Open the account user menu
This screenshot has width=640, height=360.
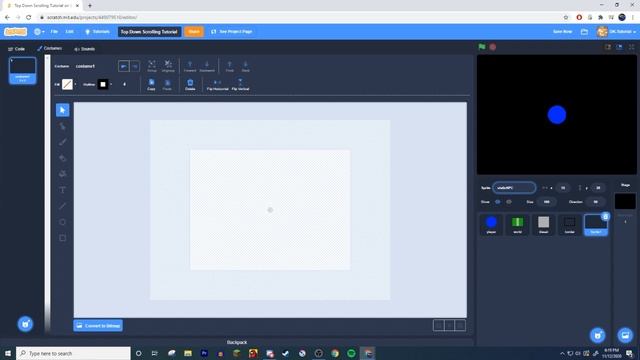(616, 31)
